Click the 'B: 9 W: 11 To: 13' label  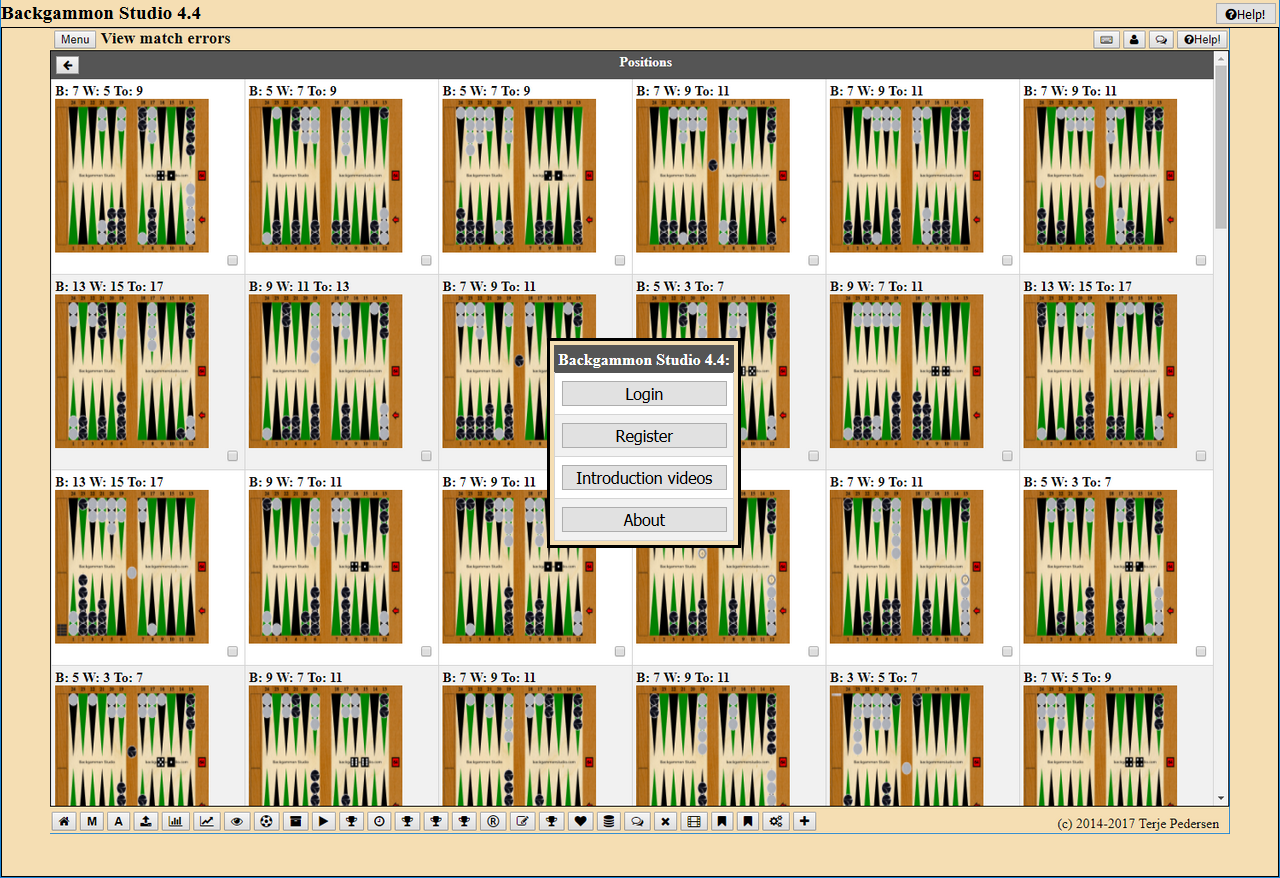[x=299, y=287]
